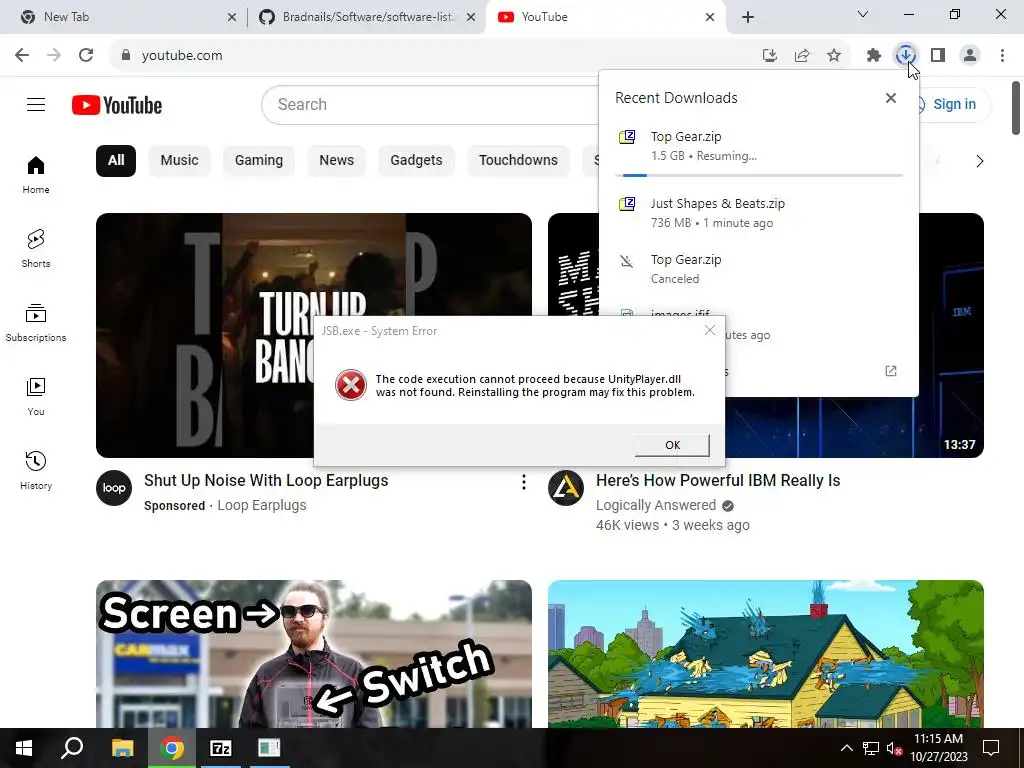This screenshot has height=768, width=1024.
Task: Click the Top Gear.zip download progress bar
Action: pyautogui.click(x=759, y=175)
